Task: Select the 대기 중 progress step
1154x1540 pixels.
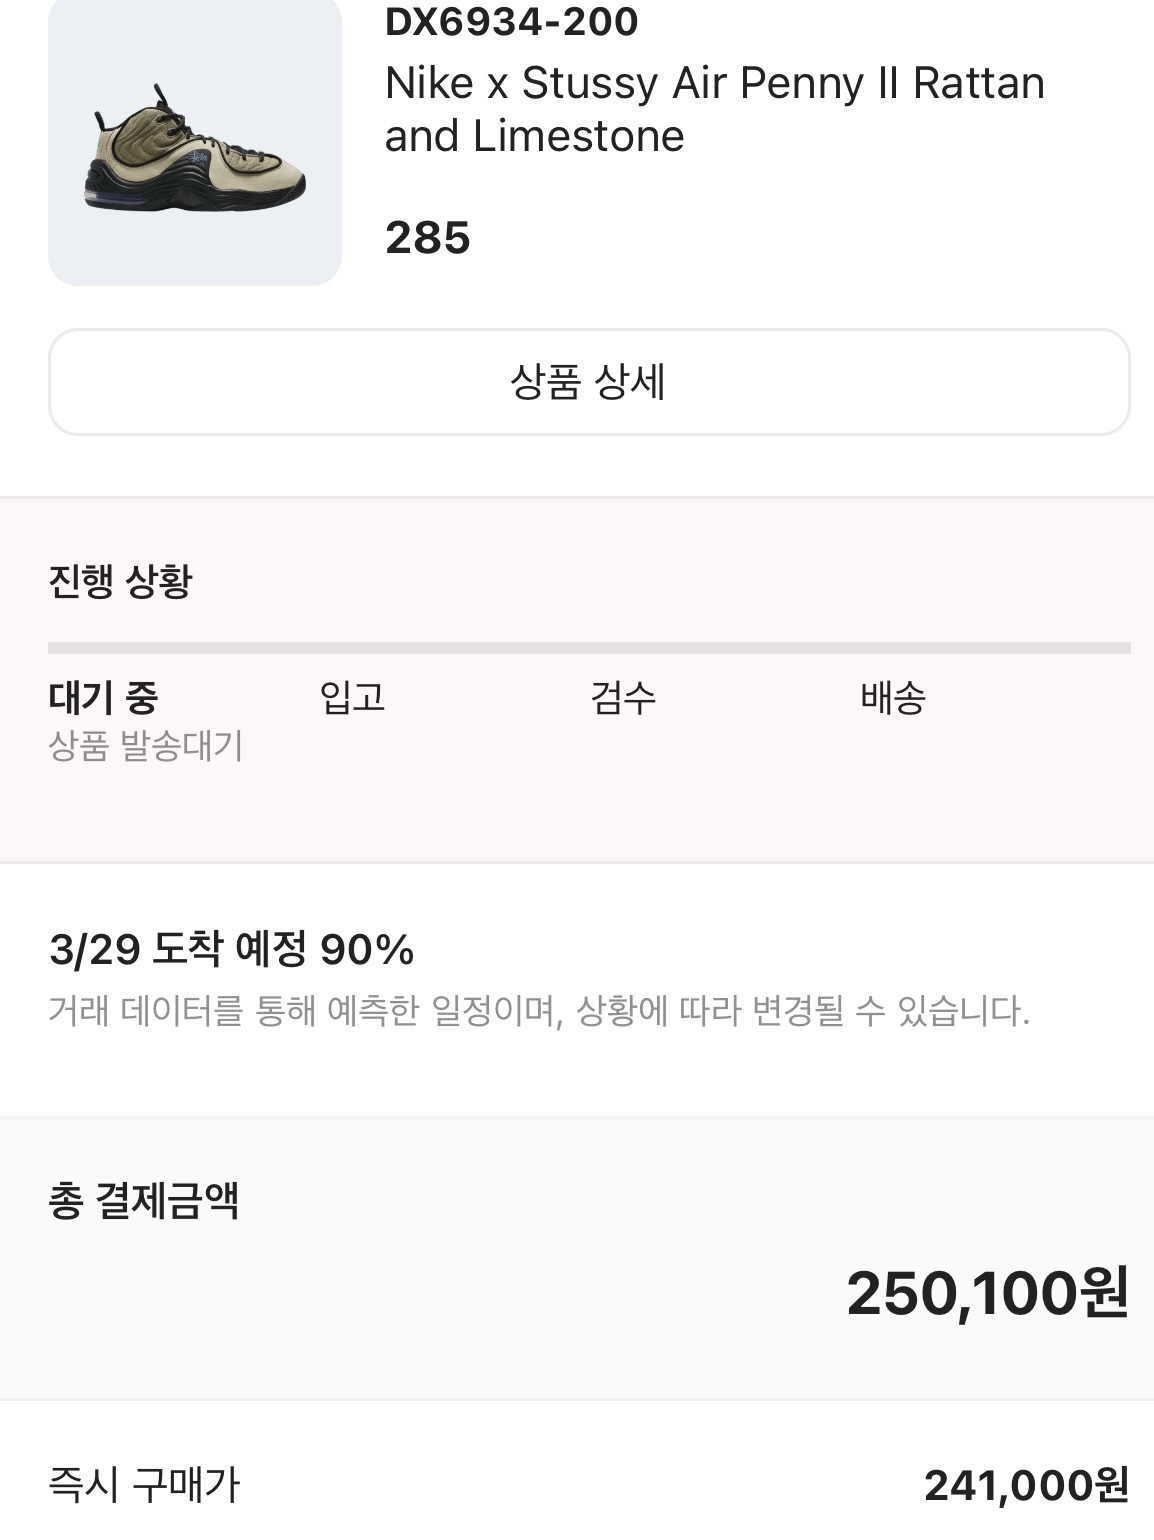Action: [x=103, y=697]
